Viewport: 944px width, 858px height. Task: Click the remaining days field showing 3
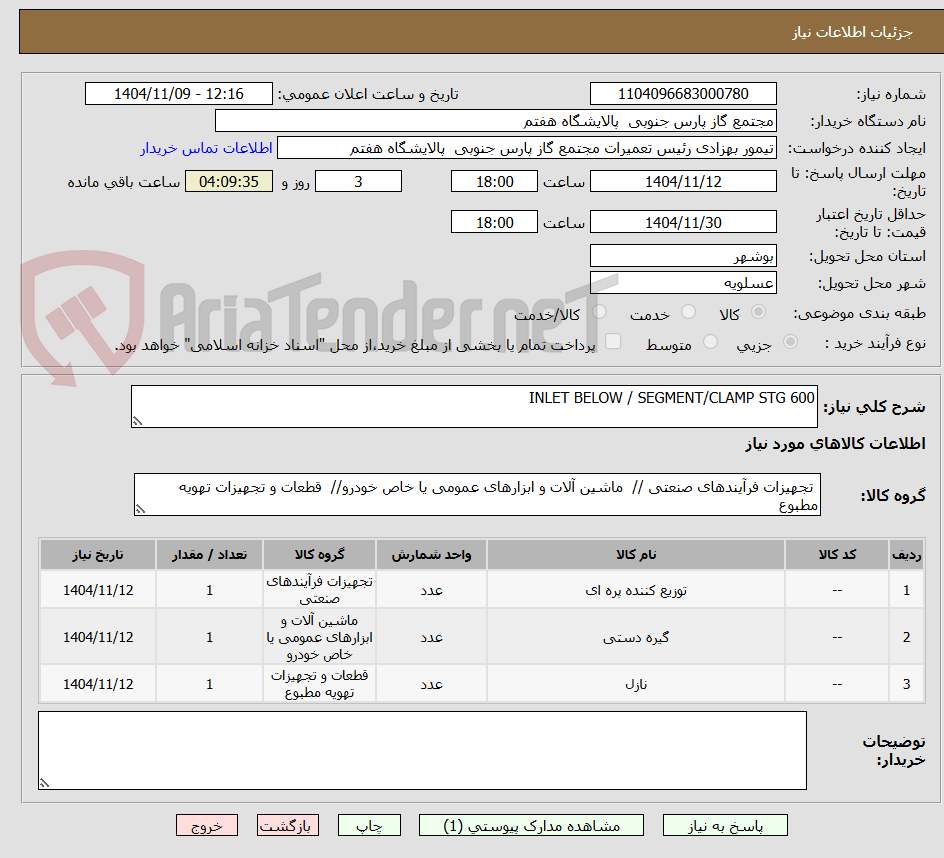tap(358, 181)
